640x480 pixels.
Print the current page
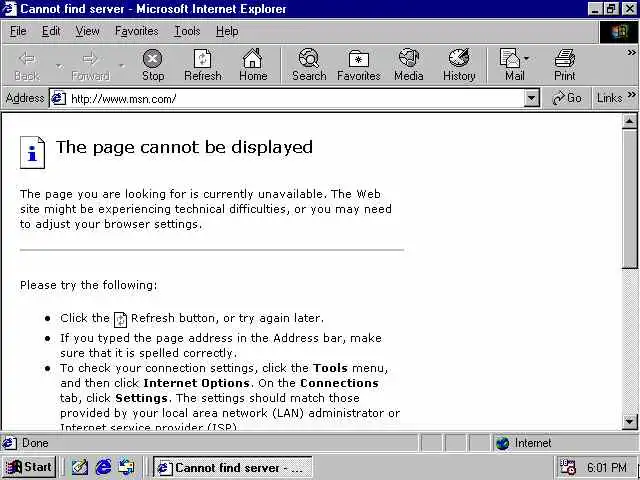click(564, 65)
